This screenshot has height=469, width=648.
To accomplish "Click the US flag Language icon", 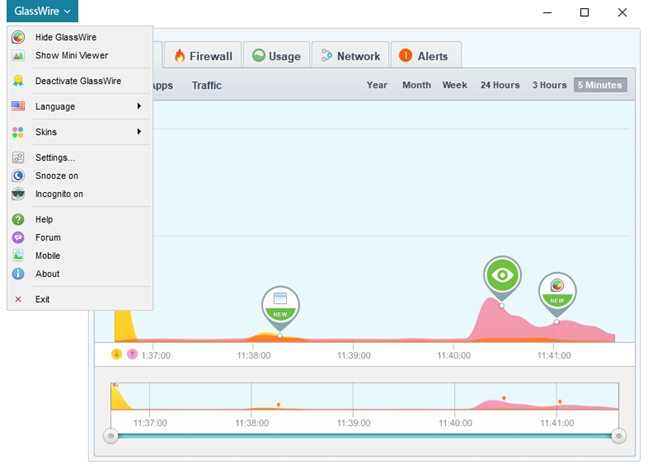I will point(18,106).
